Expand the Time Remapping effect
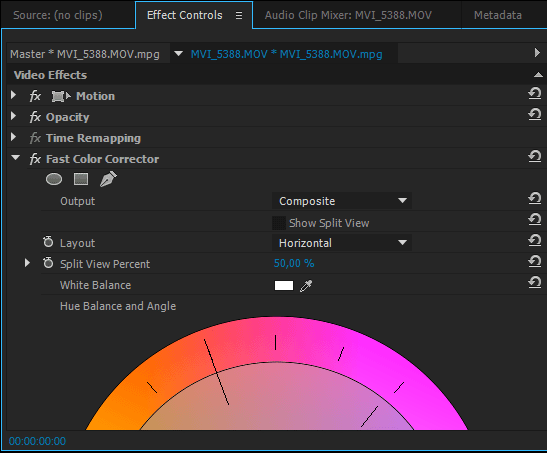This screenshot has height=453, width=547. [x=14, y=137]
